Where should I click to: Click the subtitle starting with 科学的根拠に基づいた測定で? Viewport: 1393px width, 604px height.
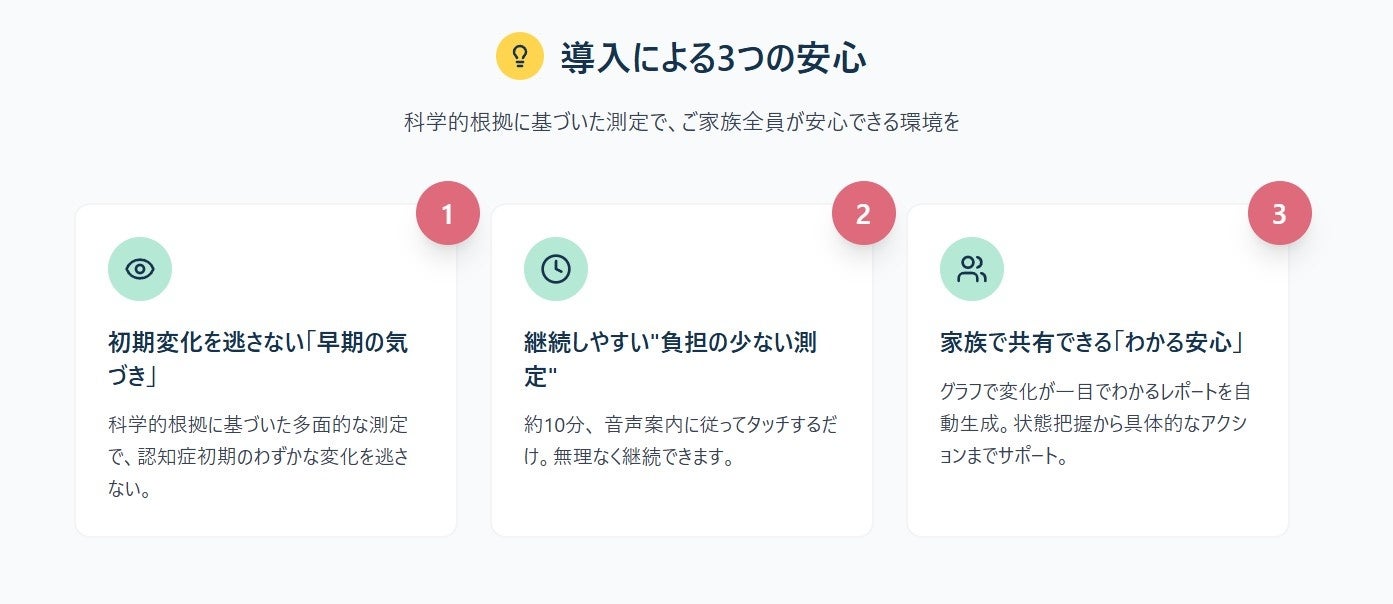click(x=682, y=123)
